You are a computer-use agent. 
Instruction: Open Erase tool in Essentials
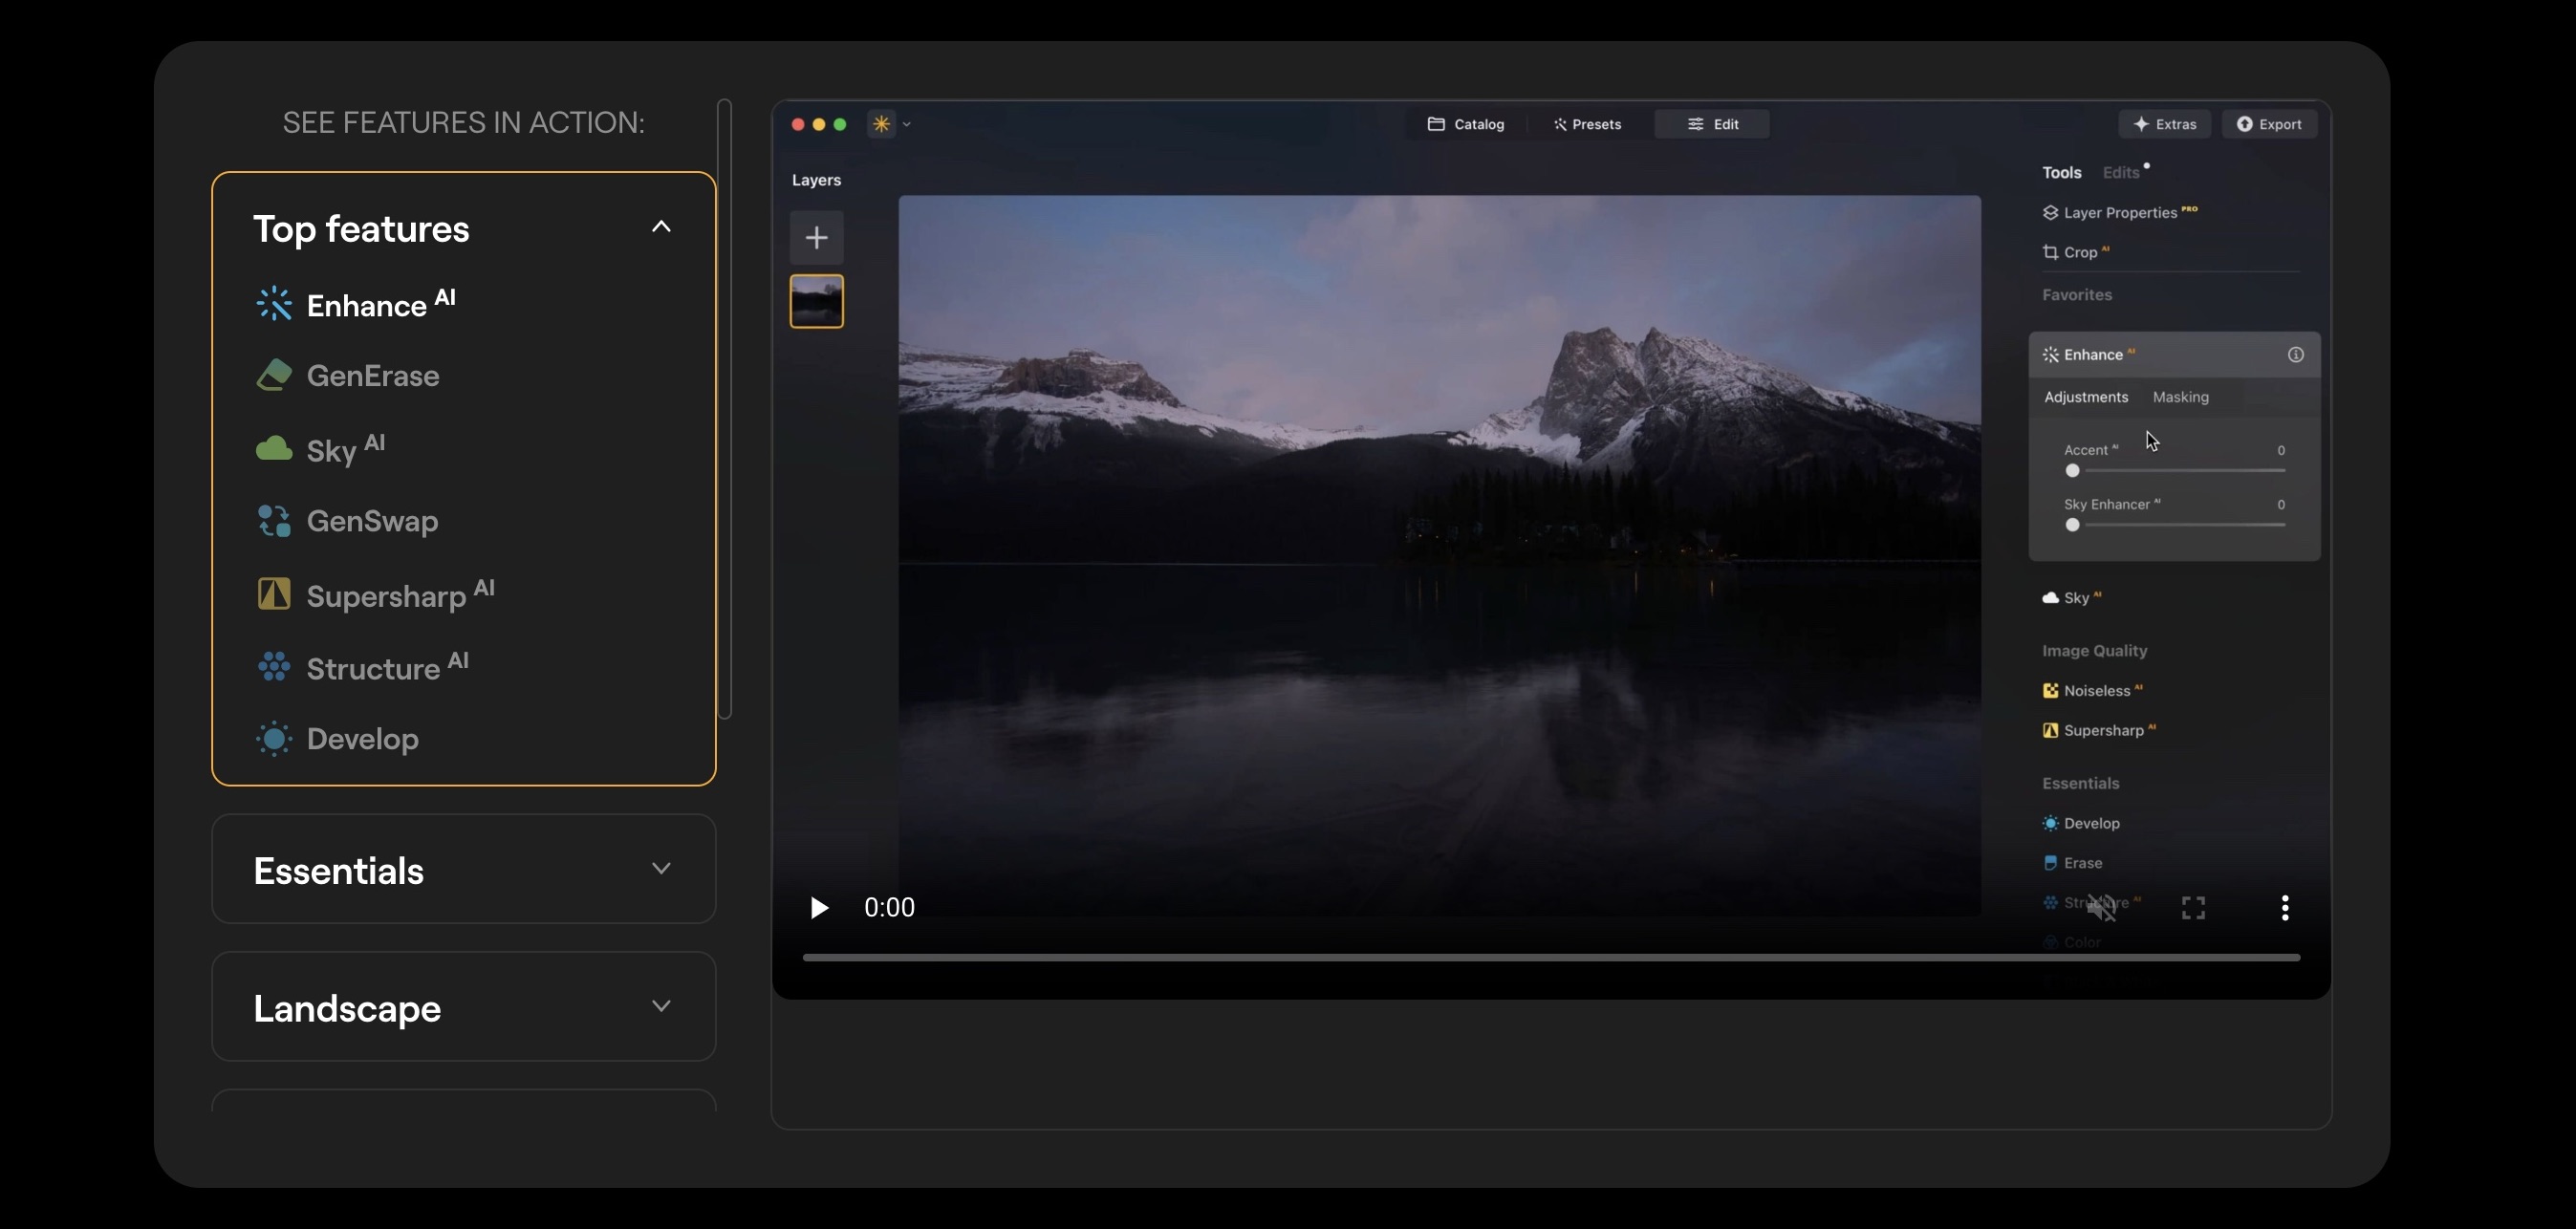(2072, 863)
